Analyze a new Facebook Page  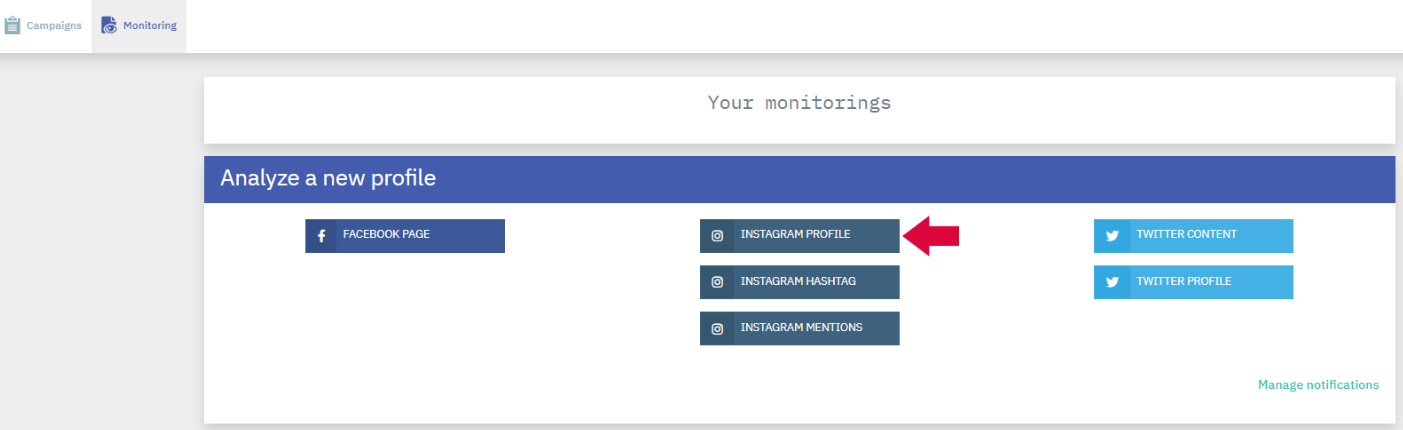[x=405, y=236]
